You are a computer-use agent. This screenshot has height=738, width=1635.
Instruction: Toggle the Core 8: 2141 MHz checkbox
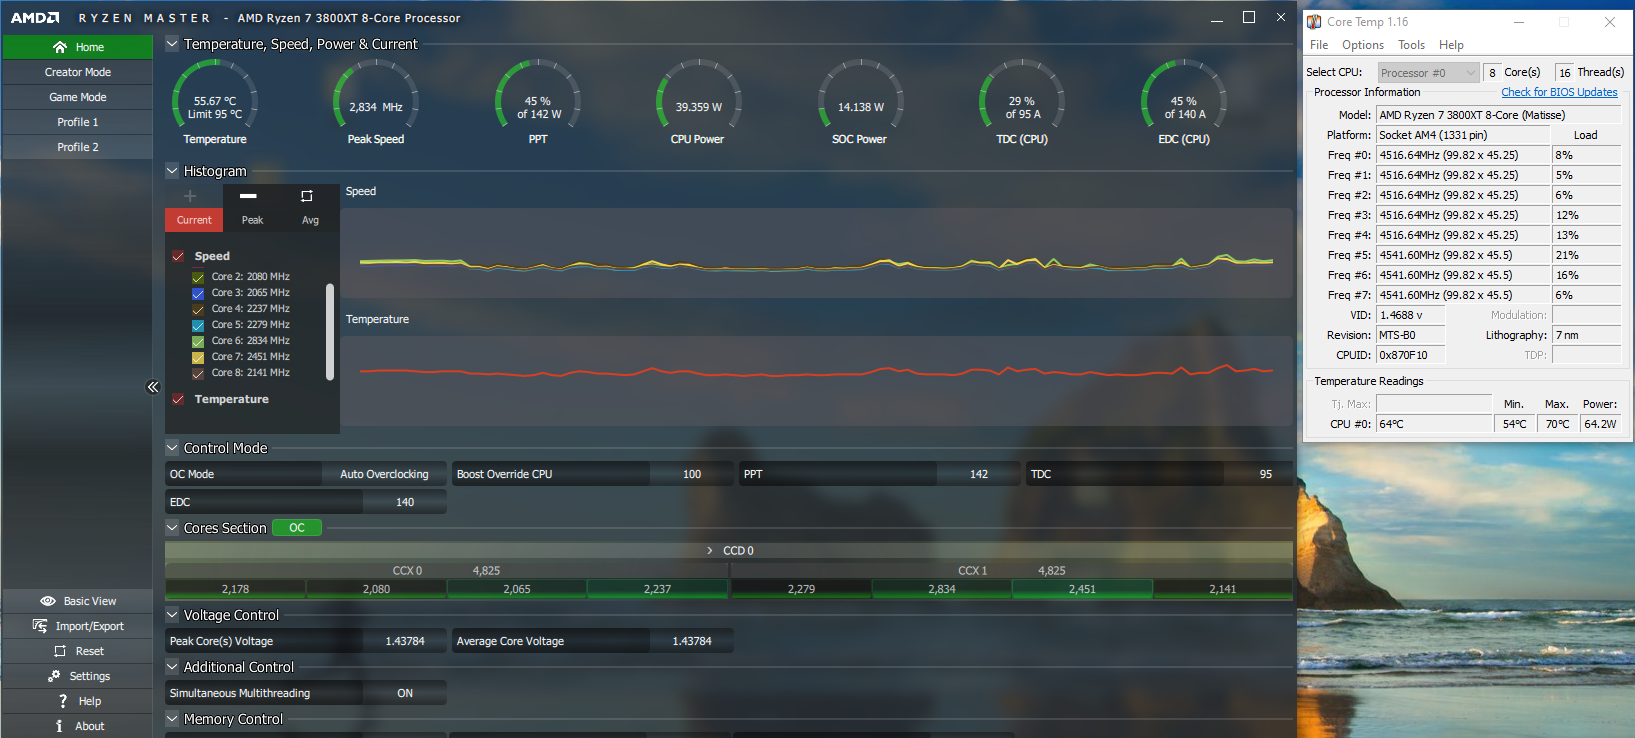pos(198,373)
